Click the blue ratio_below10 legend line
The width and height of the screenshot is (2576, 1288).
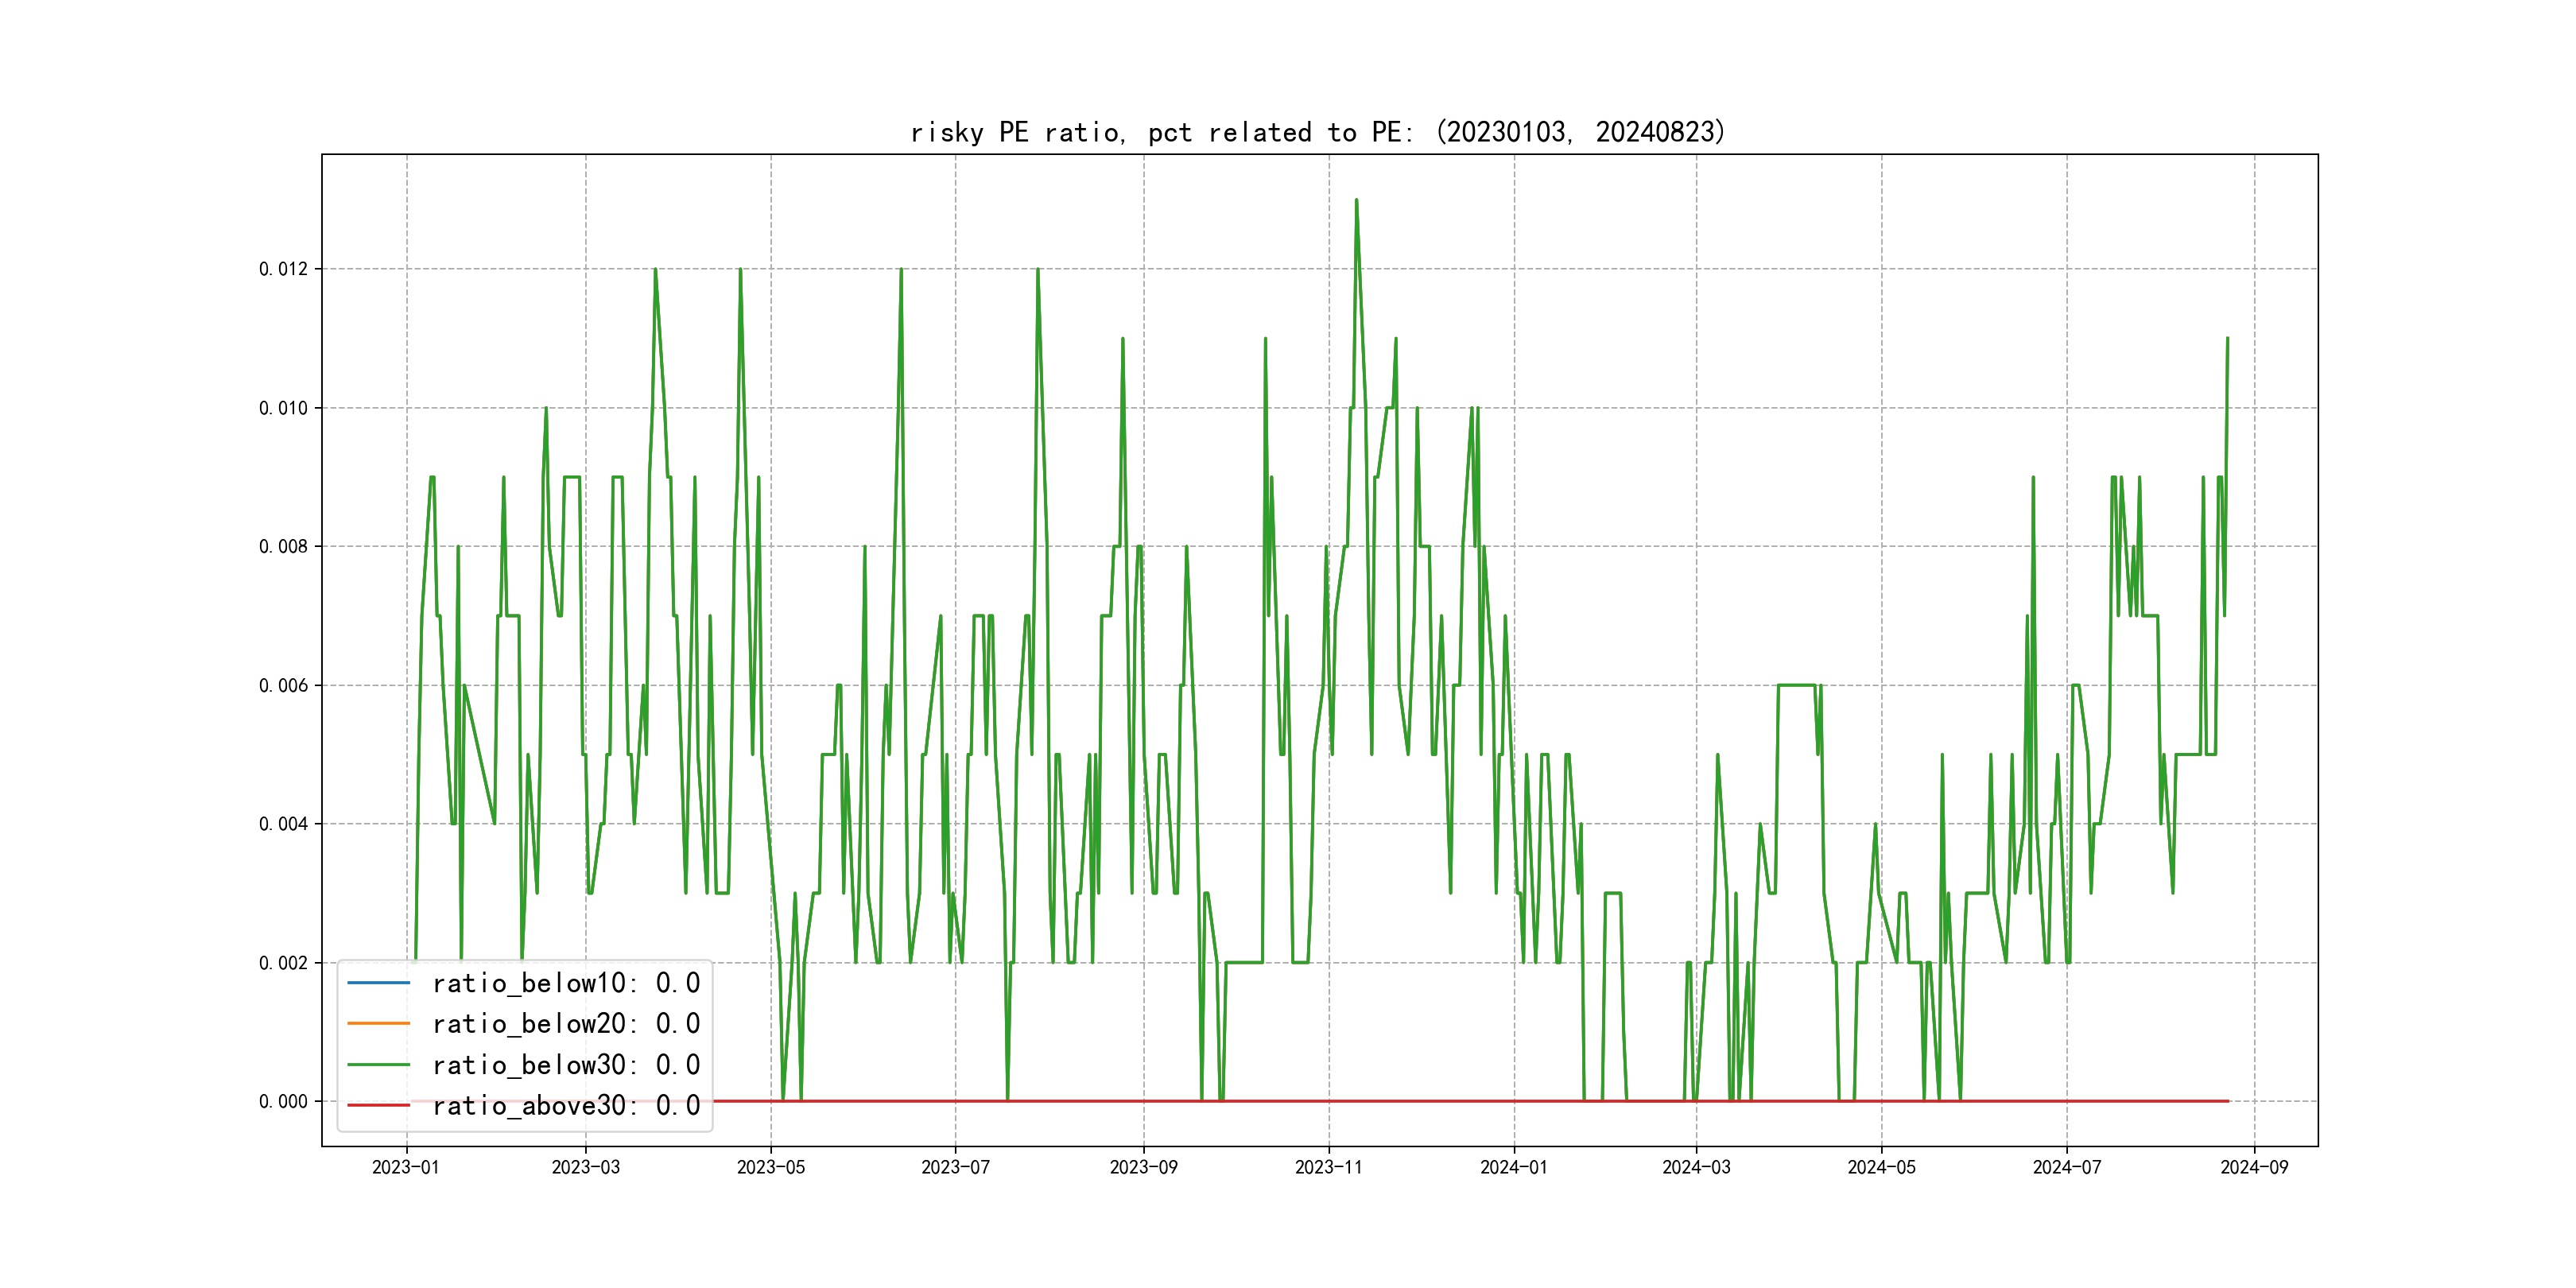tap(378, 983)
